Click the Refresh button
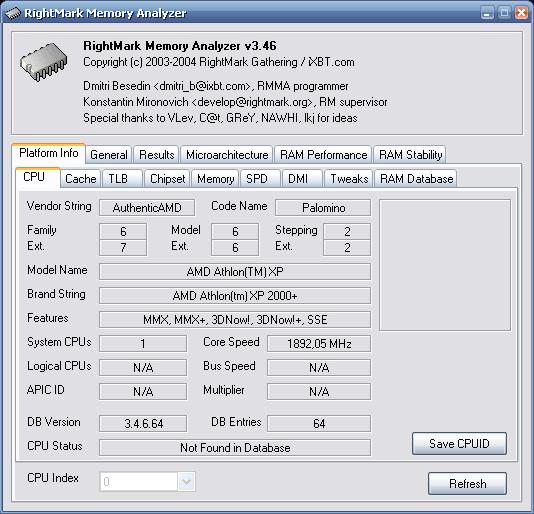Screen dimensions: 534x514 pyautogui.click(x=467, y=484)
